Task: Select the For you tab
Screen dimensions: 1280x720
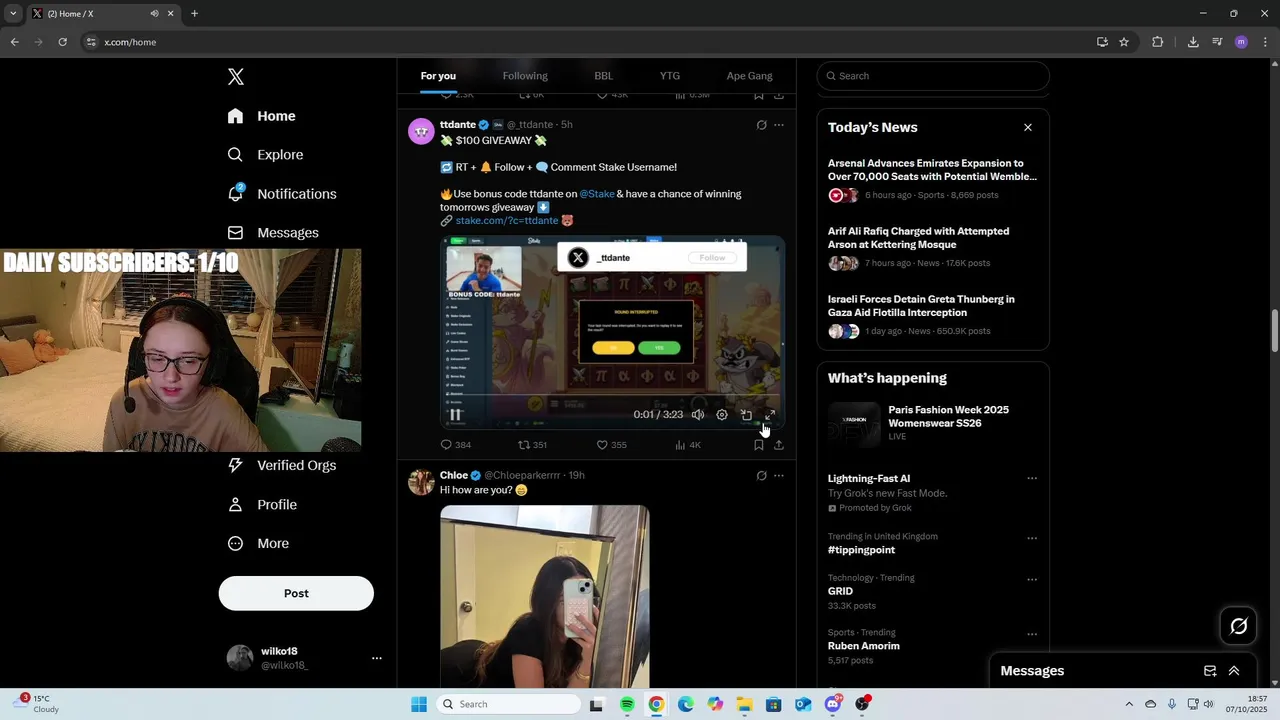Action: (x=438, y=76)
